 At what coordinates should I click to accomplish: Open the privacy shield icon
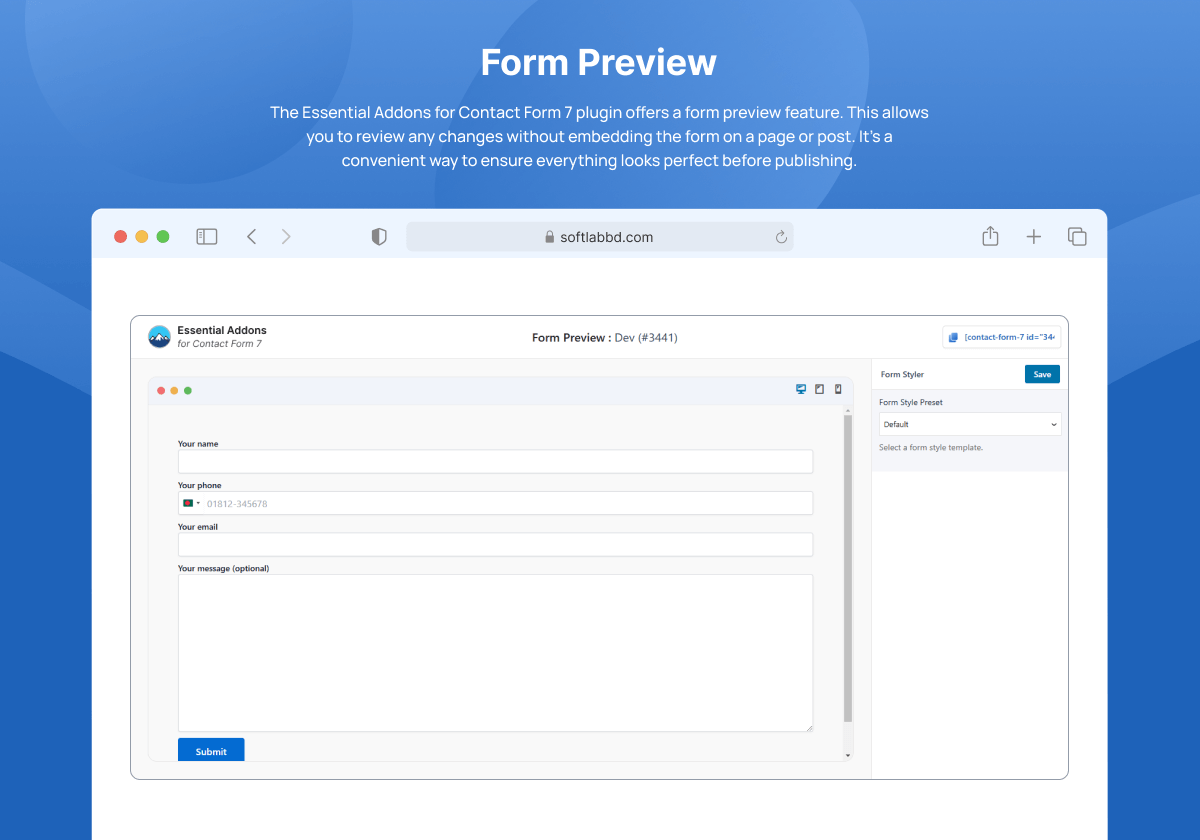379,237
